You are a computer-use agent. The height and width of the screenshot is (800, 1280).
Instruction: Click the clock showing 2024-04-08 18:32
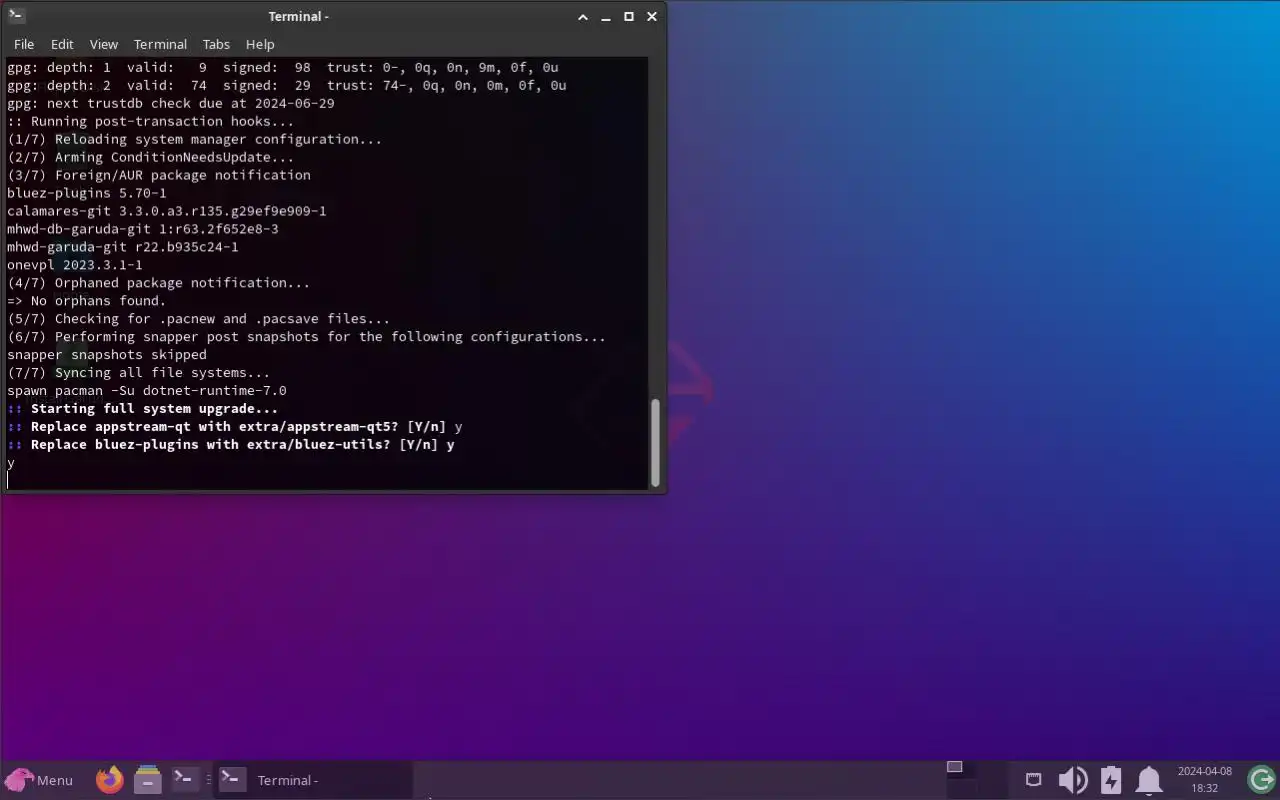[x=1205, y=780]
